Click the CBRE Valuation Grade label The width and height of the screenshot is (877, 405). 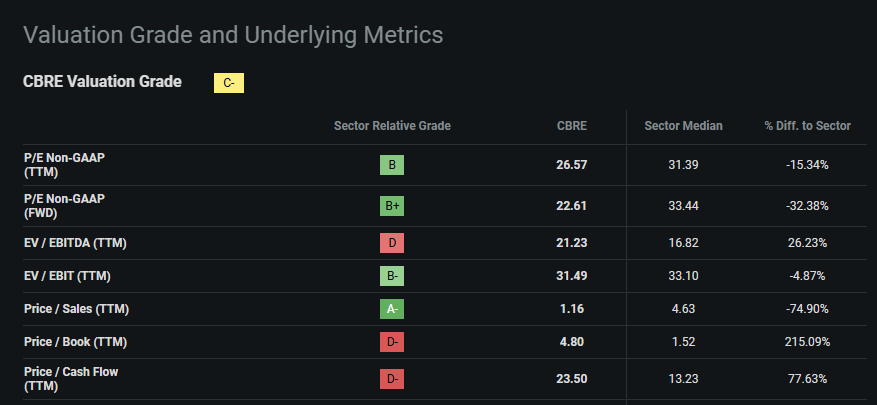102,82
